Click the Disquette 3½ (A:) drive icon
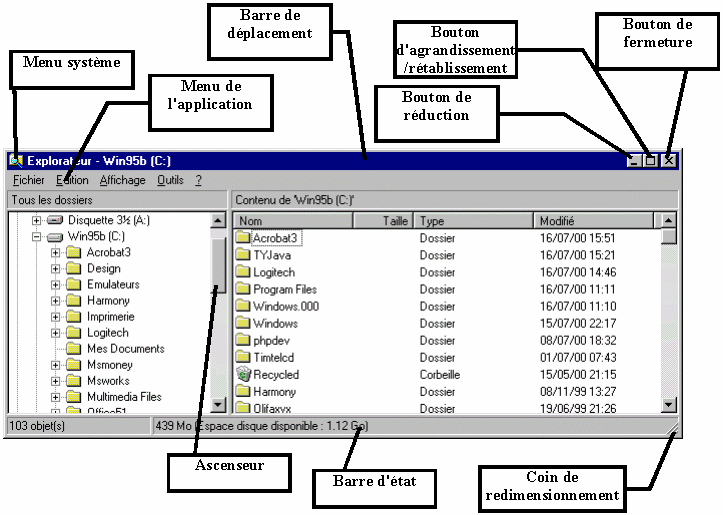 (55, 220)
